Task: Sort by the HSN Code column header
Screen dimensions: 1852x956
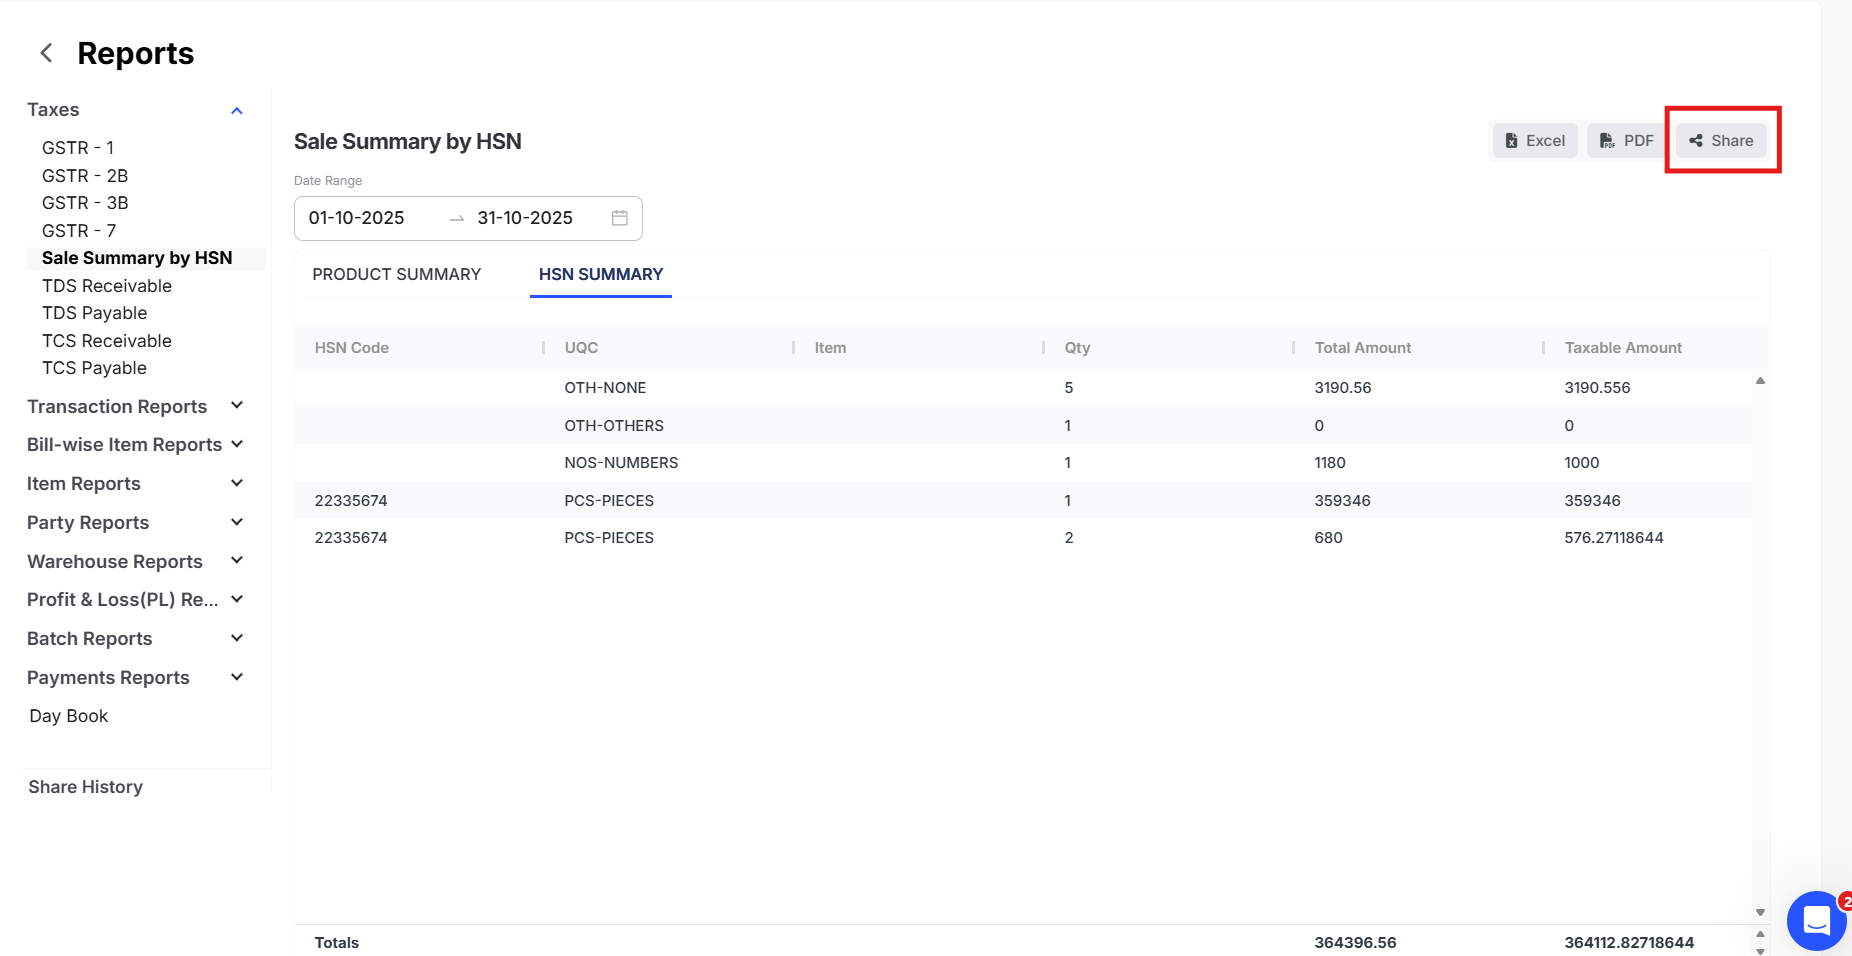Action: [x=352, y=348]
